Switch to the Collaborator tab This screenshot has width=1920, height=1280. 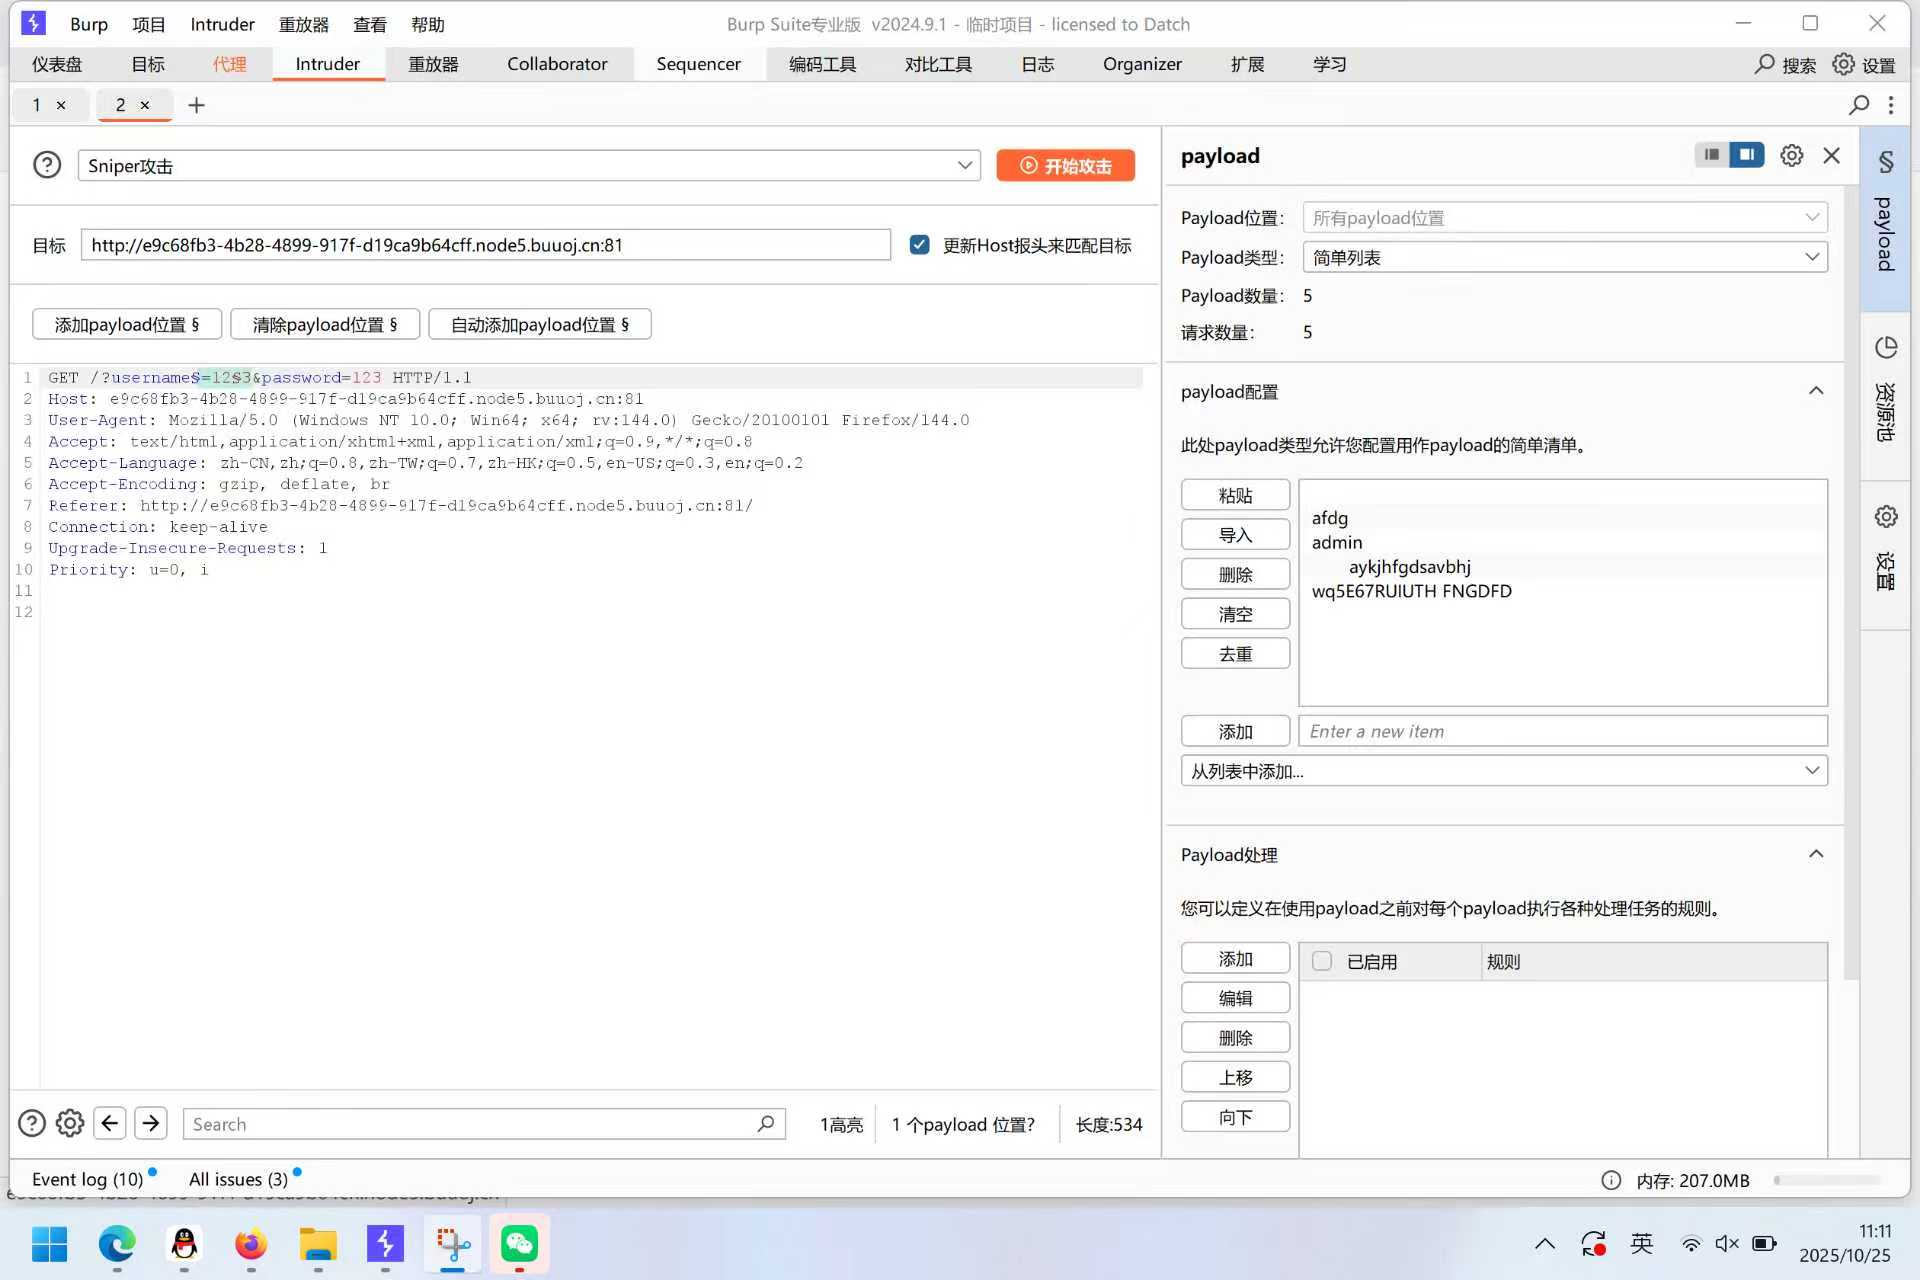tap(557, 64)
